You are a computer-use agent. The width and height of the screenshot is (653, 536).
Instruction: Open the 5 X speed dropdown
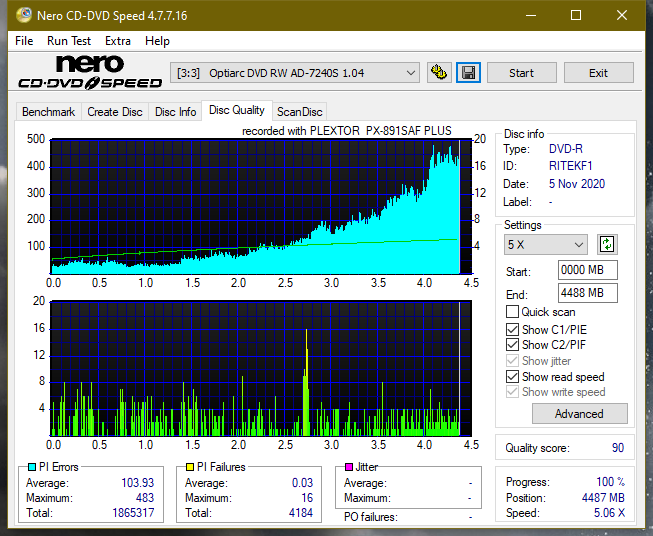pyautogui.click(x=545, y=244)
